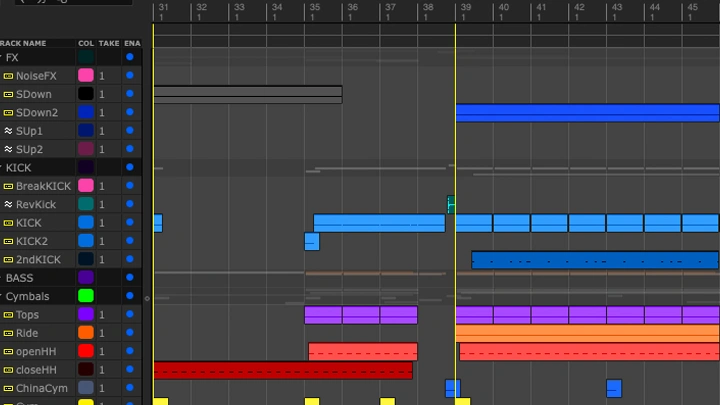Screen dimensions: 720x405
Task: Click the SUp2 audio waveform icon
Action: coord(8,149)
